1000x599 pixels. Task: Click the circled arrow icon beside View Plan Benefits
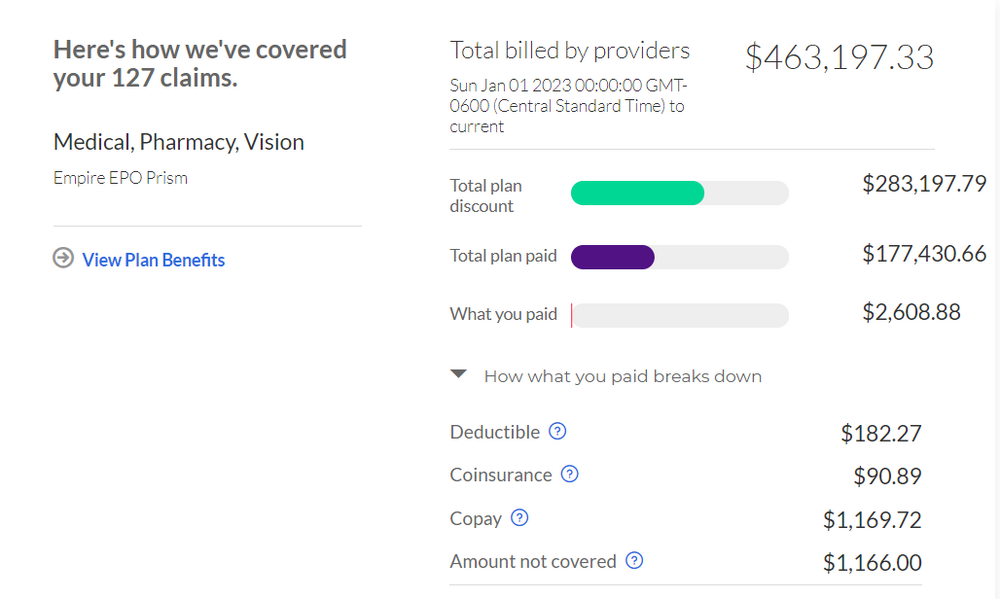click(x=63, y=259)
